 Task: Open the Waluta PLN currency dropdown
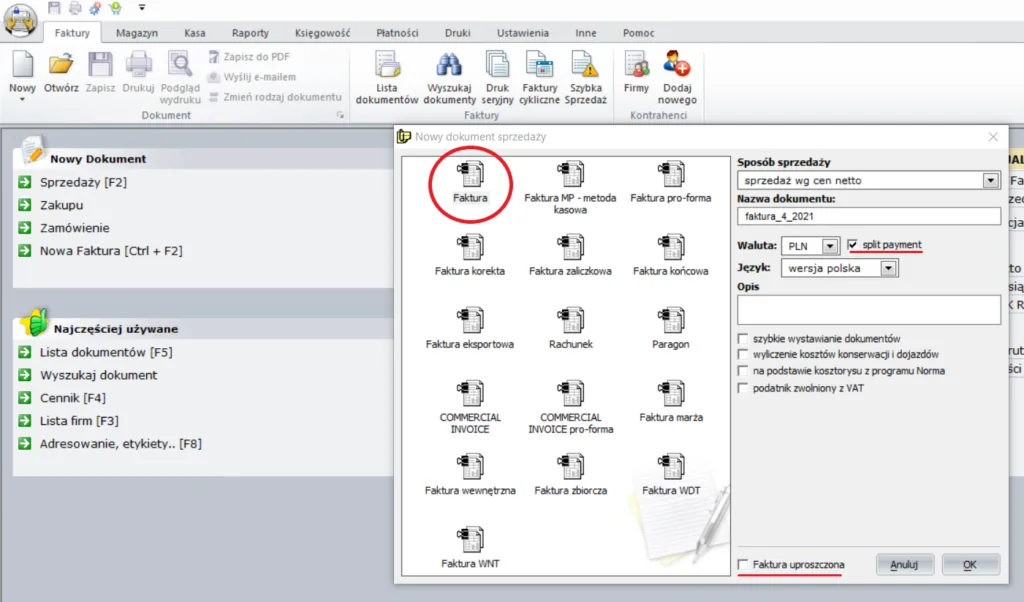(829, 246)
